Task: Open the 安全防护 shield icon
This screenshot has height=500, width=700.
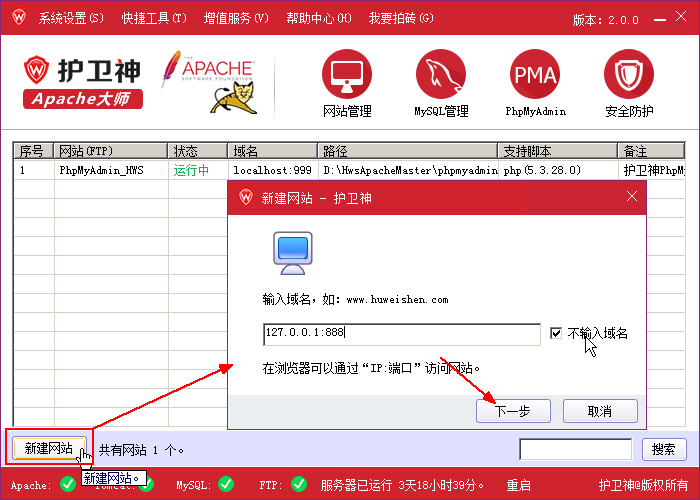Action: pos(629,74)
